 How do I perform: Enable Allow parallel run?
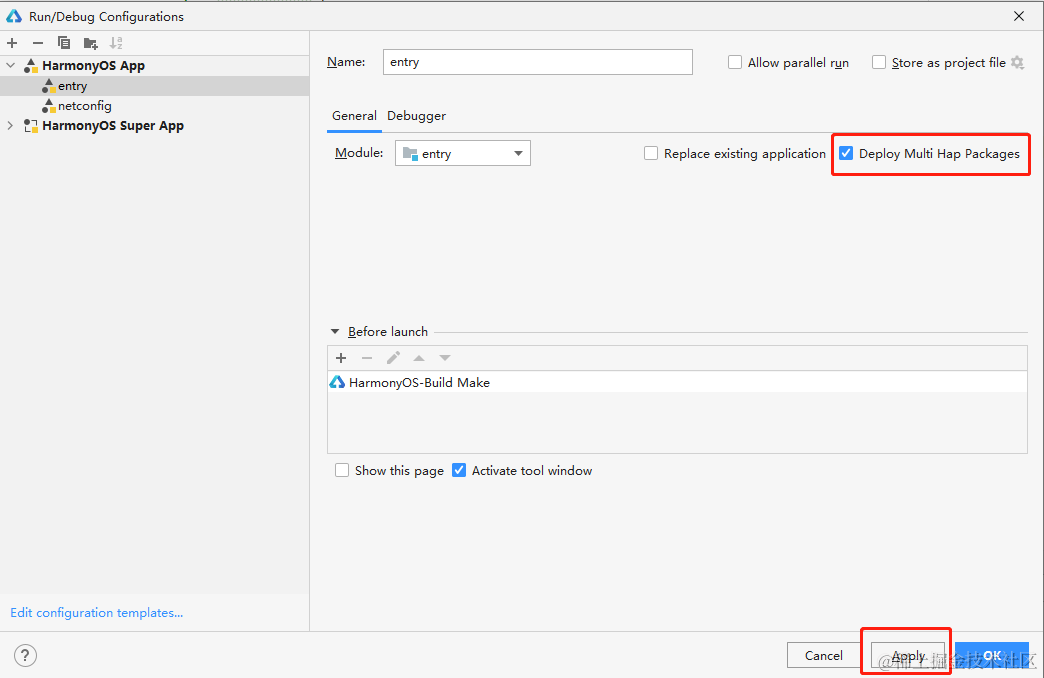[x=734, y=63]
